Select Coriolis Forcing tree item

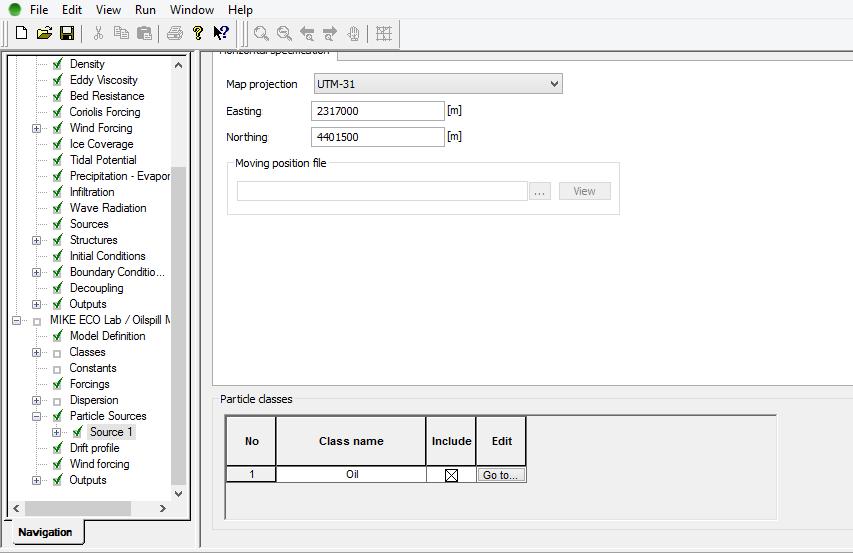[x=104, y=112]
